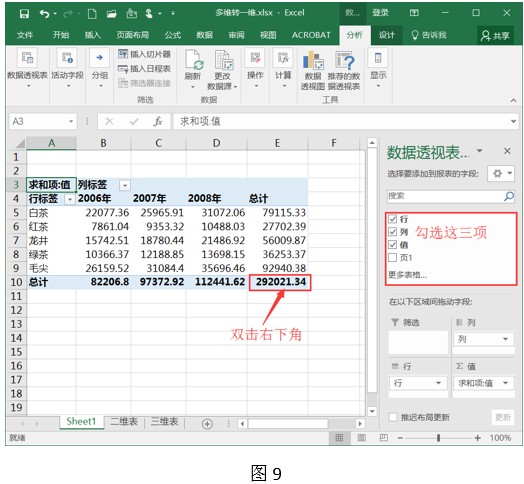Screen dimensions: 524x484
Task: Open the PivotChart (数据透视图) tool
Action: tap(313, 60)
